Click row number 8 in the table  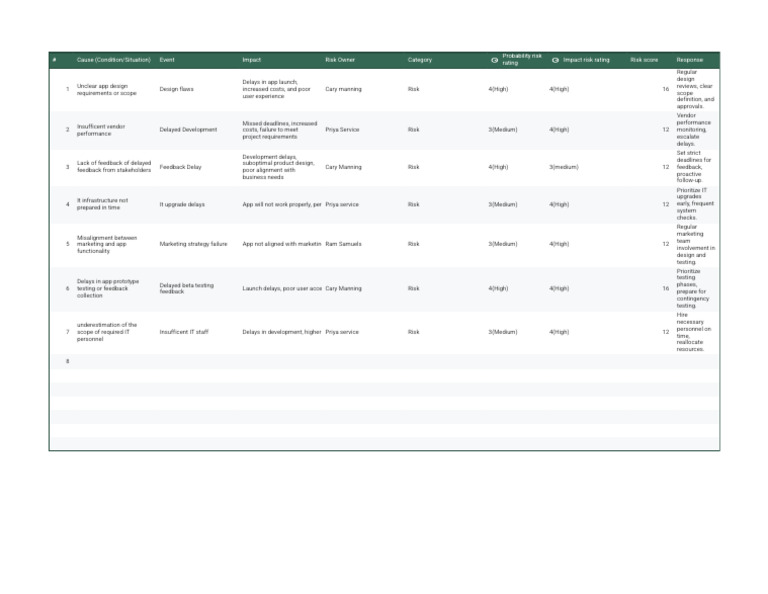pos(68,361)
